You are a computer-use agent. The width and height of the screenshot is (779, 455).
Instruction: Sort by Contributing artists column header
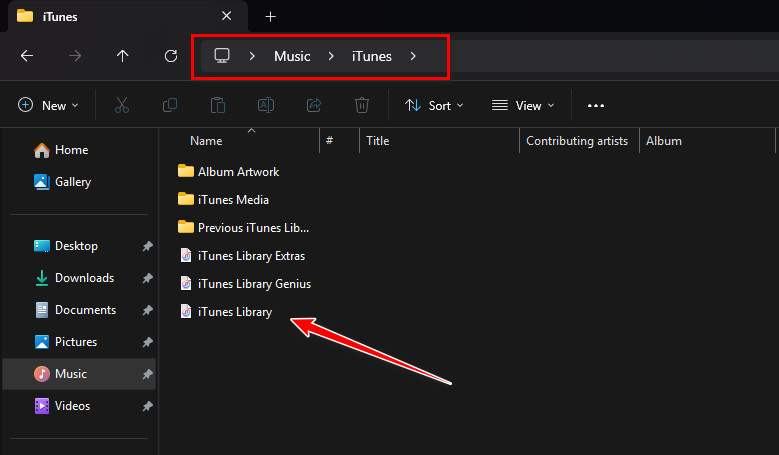coord(577,141)
